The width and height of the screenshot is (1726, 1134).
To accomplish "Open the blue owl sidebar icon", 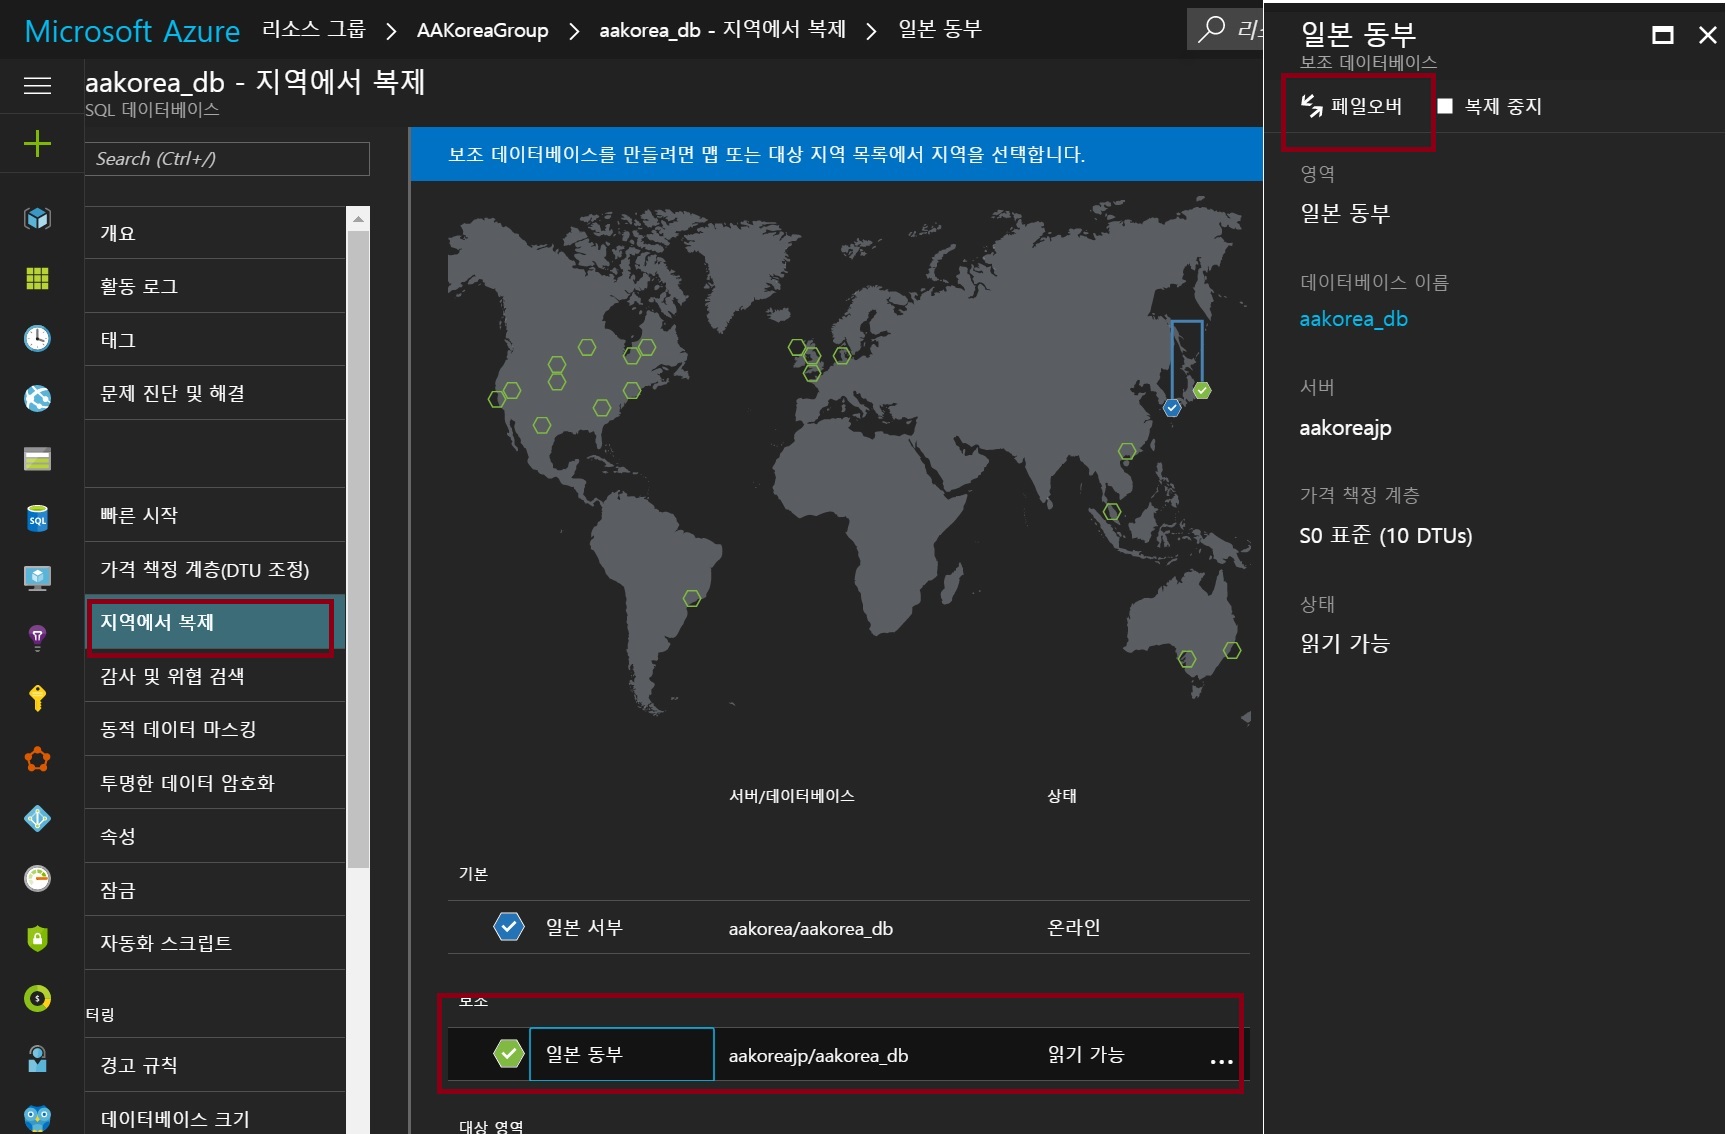I will pos(37,1118).
